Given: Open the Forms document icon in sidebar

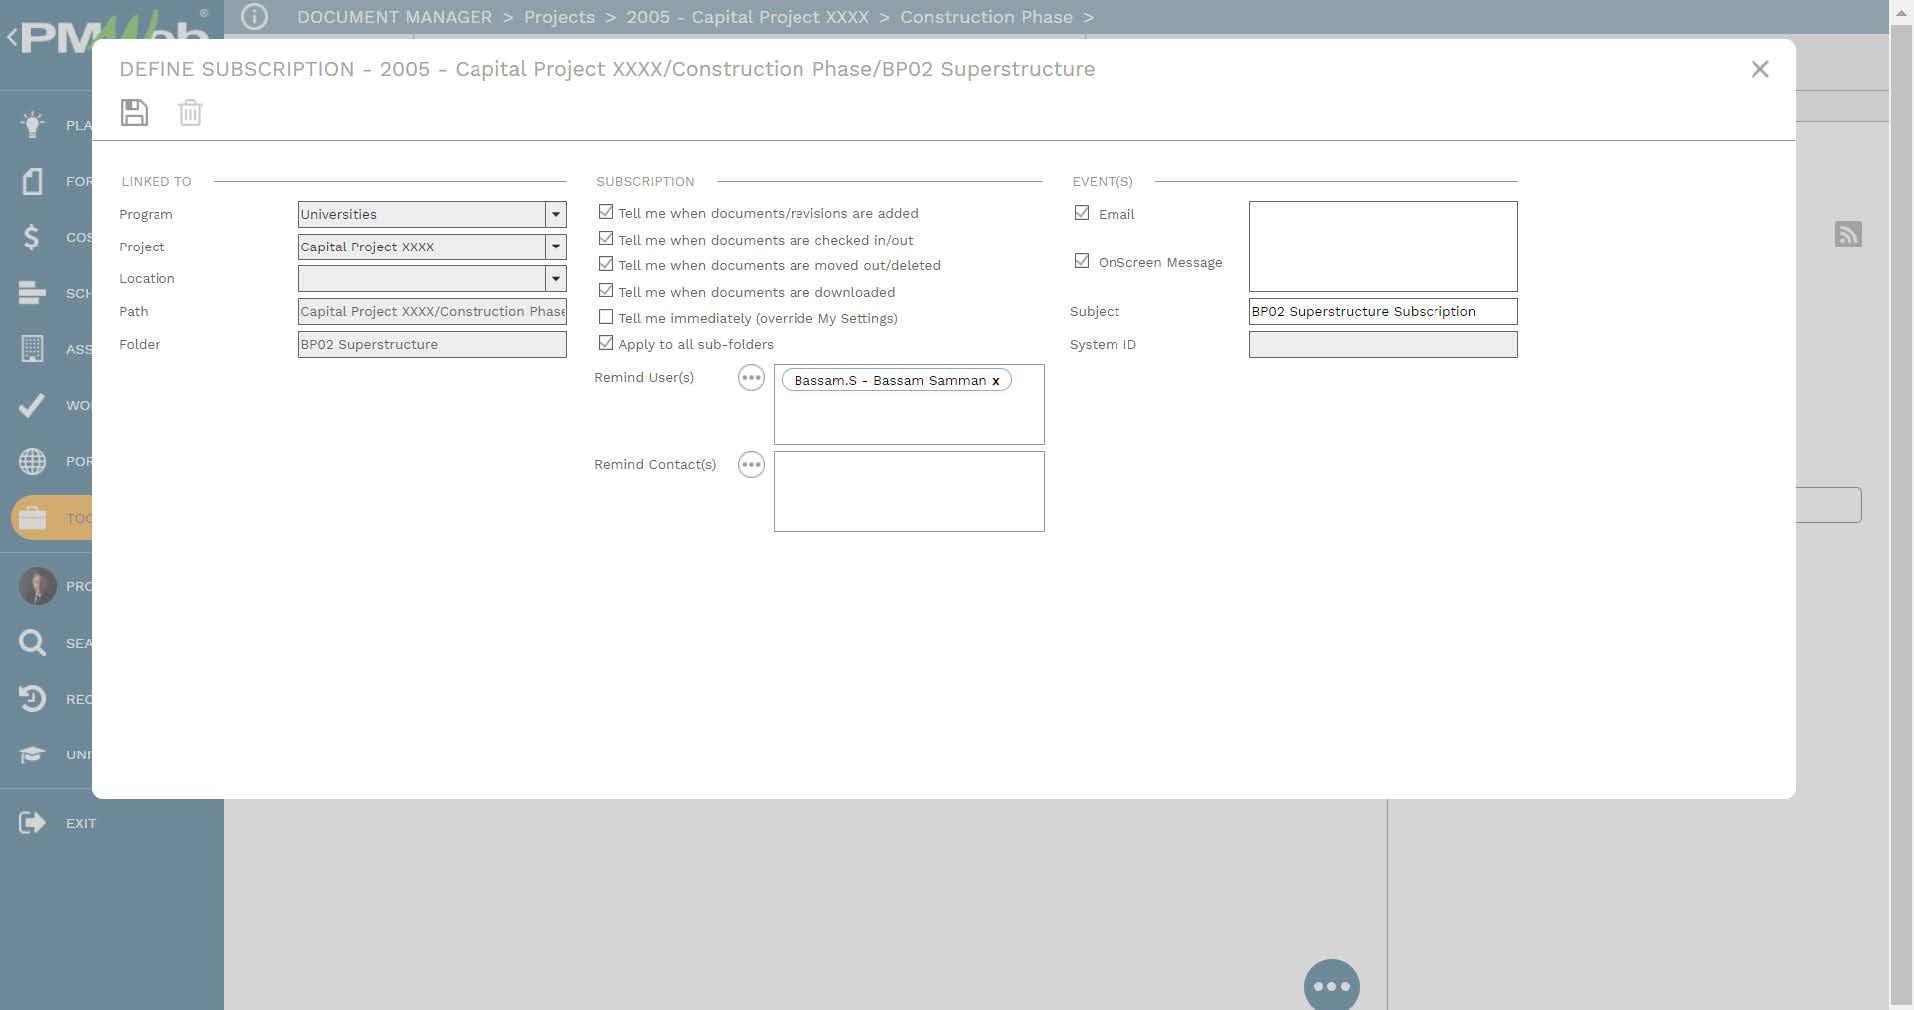Looking at the screenshot, I should pyautogui.click(x=32, y=181).
